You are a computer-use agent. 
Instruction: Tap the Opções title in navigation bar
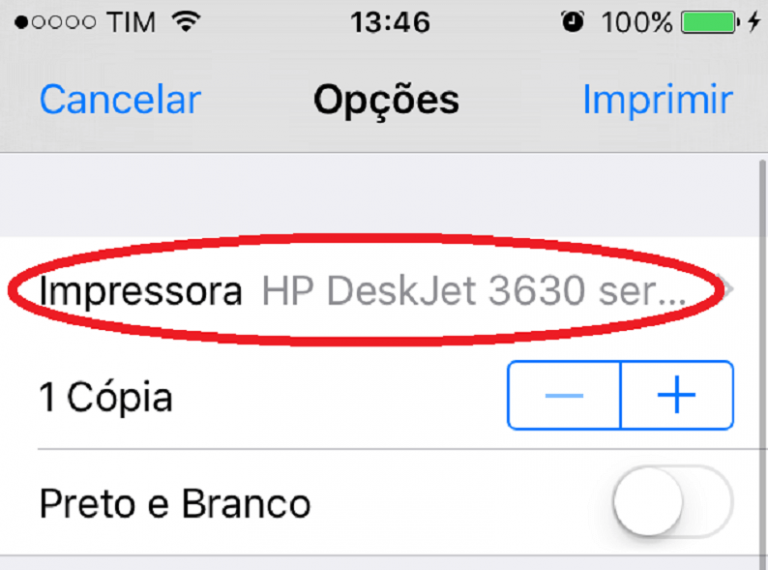386,101
